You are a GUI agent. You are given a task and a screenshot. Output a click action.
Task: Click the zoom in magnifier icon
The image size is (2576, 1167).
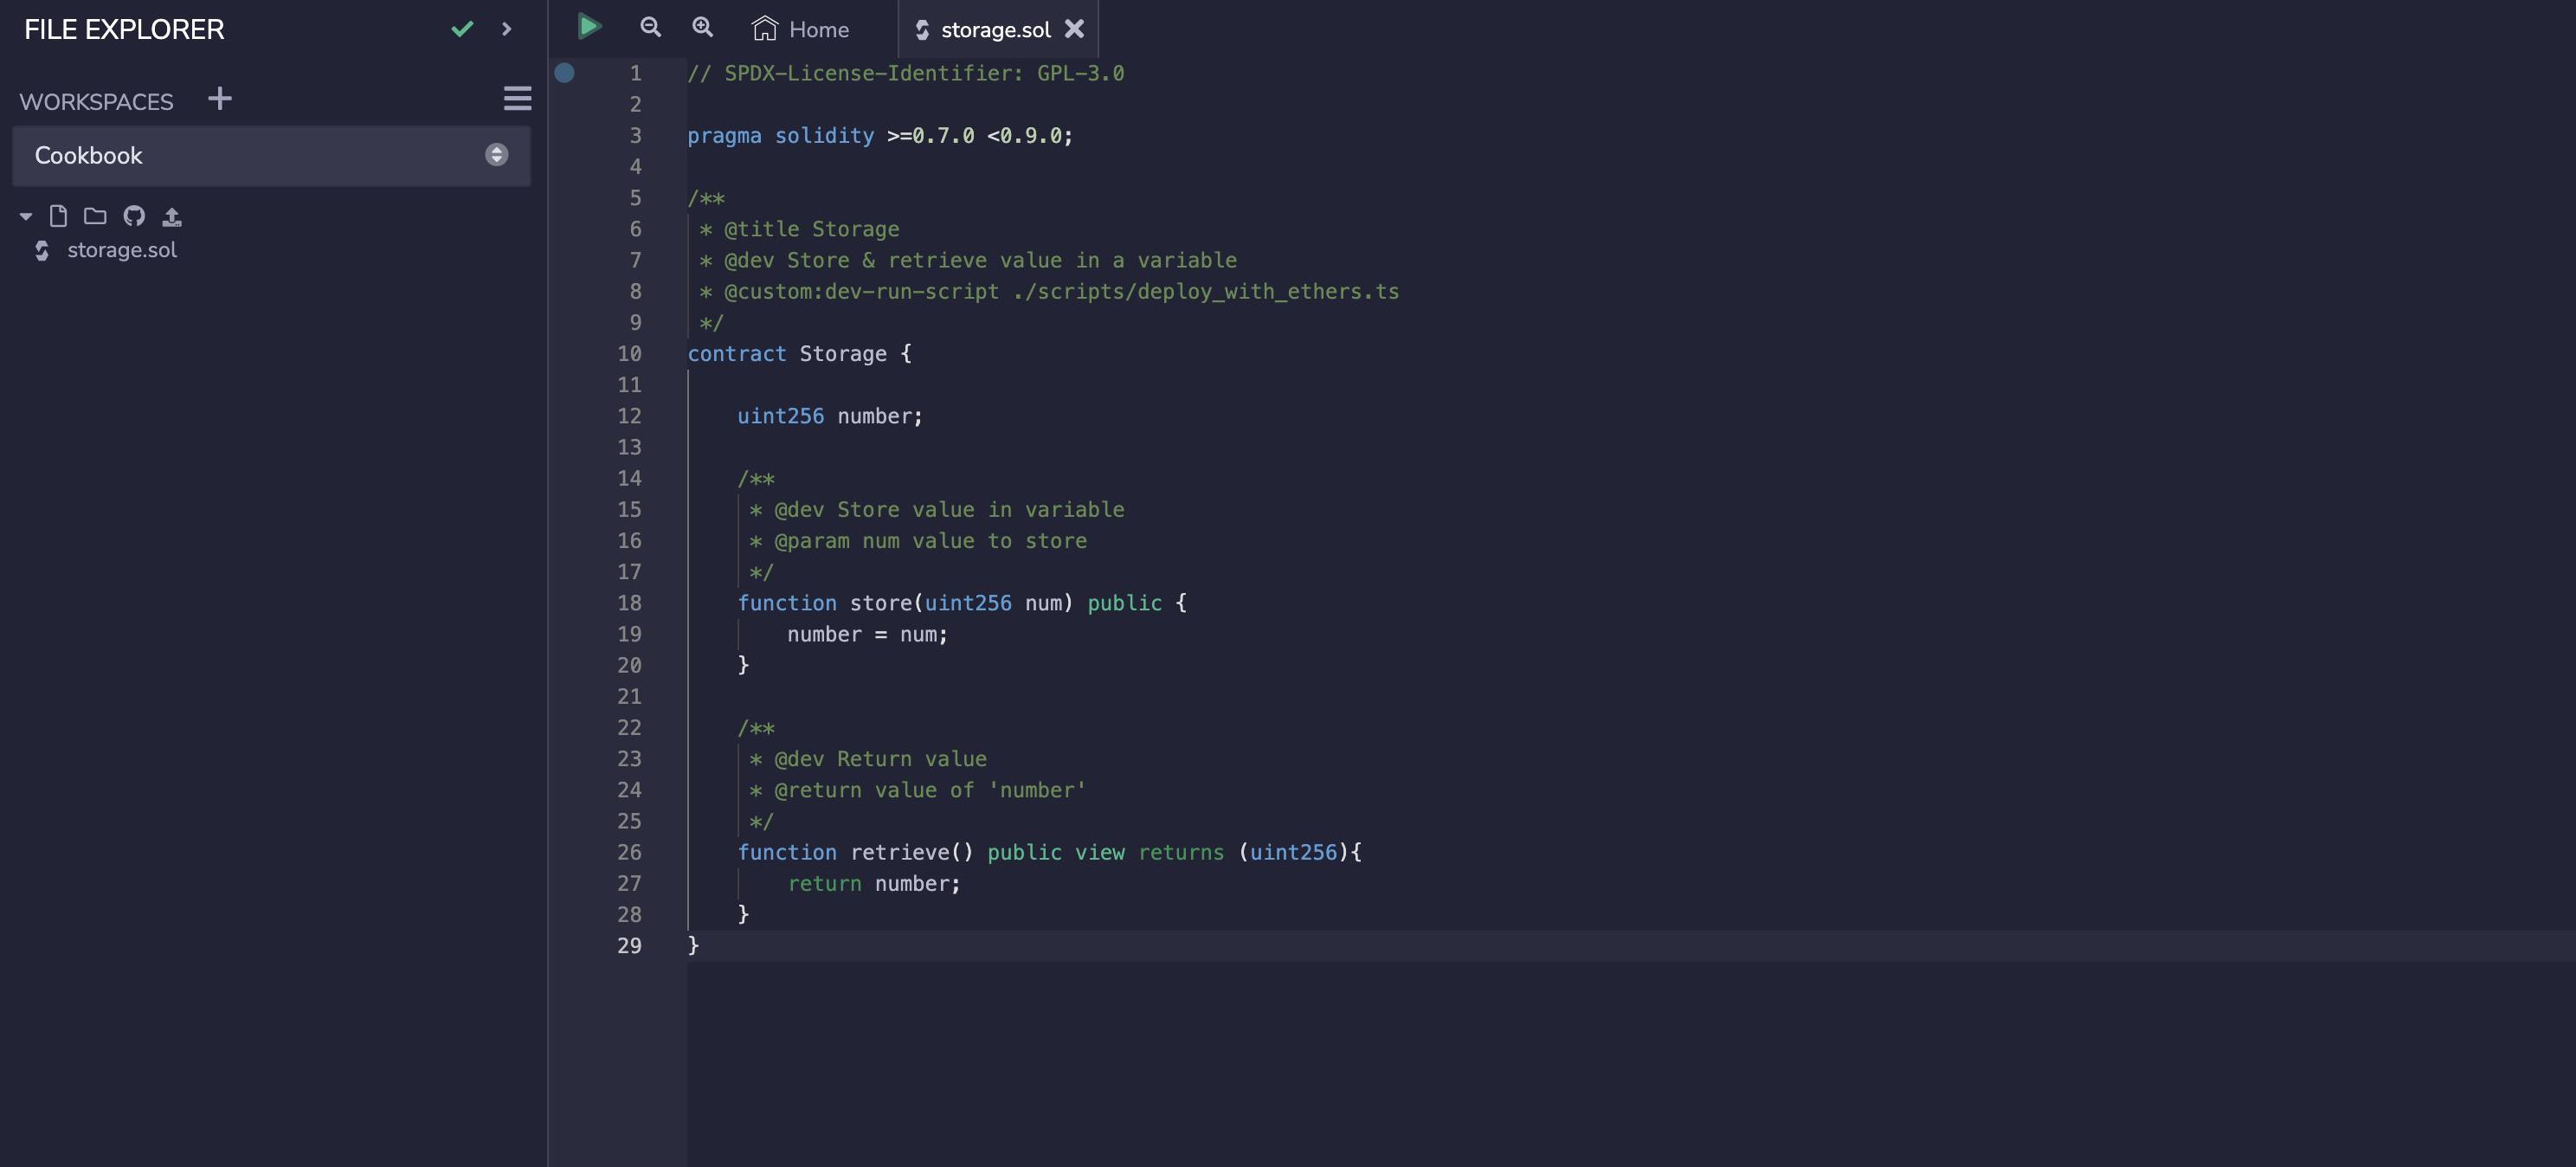coord(703,27)
